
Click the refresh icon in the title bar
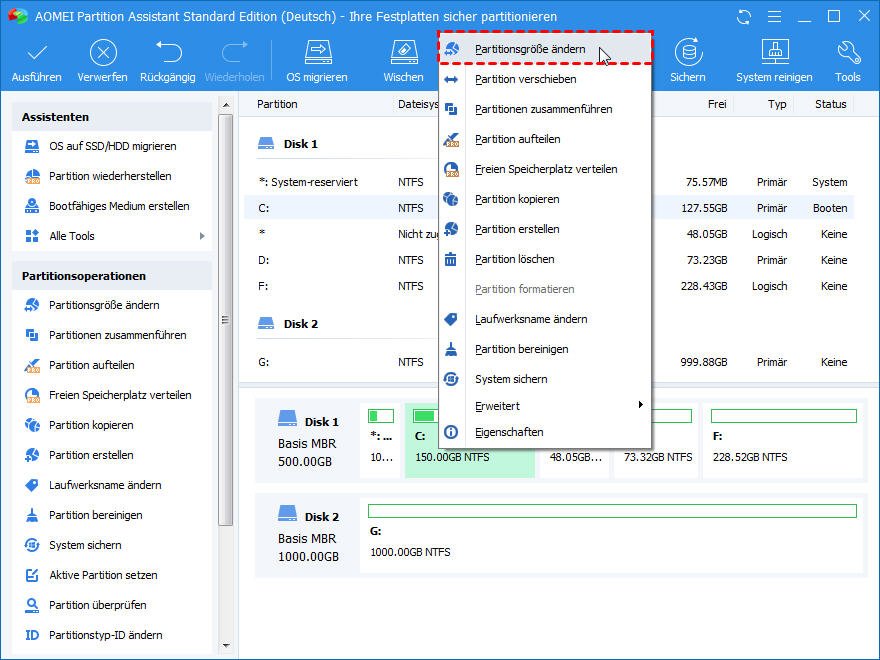point(744,17)
